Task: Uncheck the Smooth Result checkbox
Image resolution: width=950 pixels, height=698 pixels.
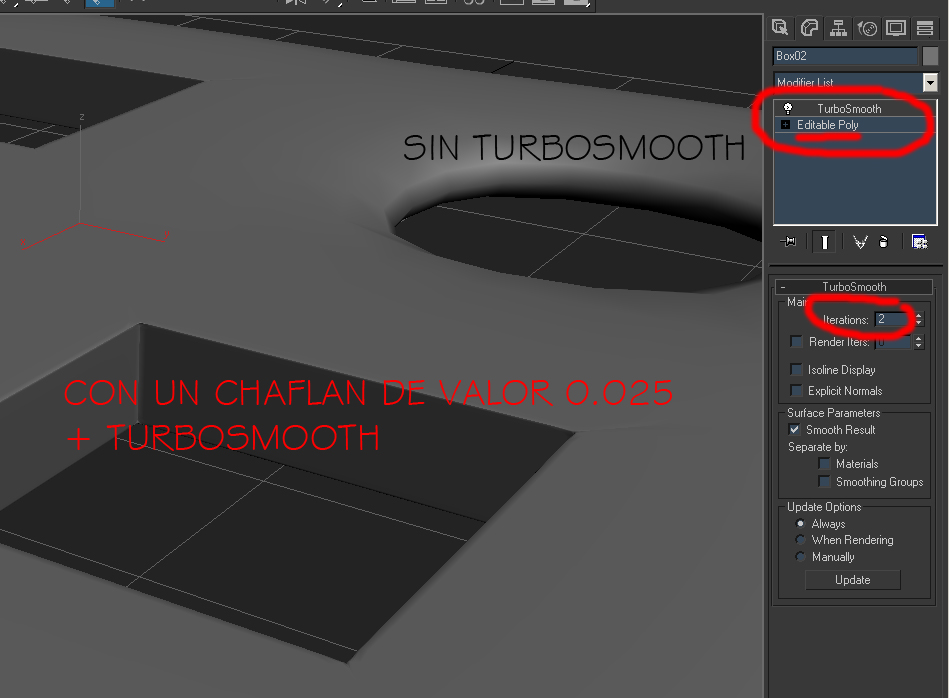Action: pos(795,430)
